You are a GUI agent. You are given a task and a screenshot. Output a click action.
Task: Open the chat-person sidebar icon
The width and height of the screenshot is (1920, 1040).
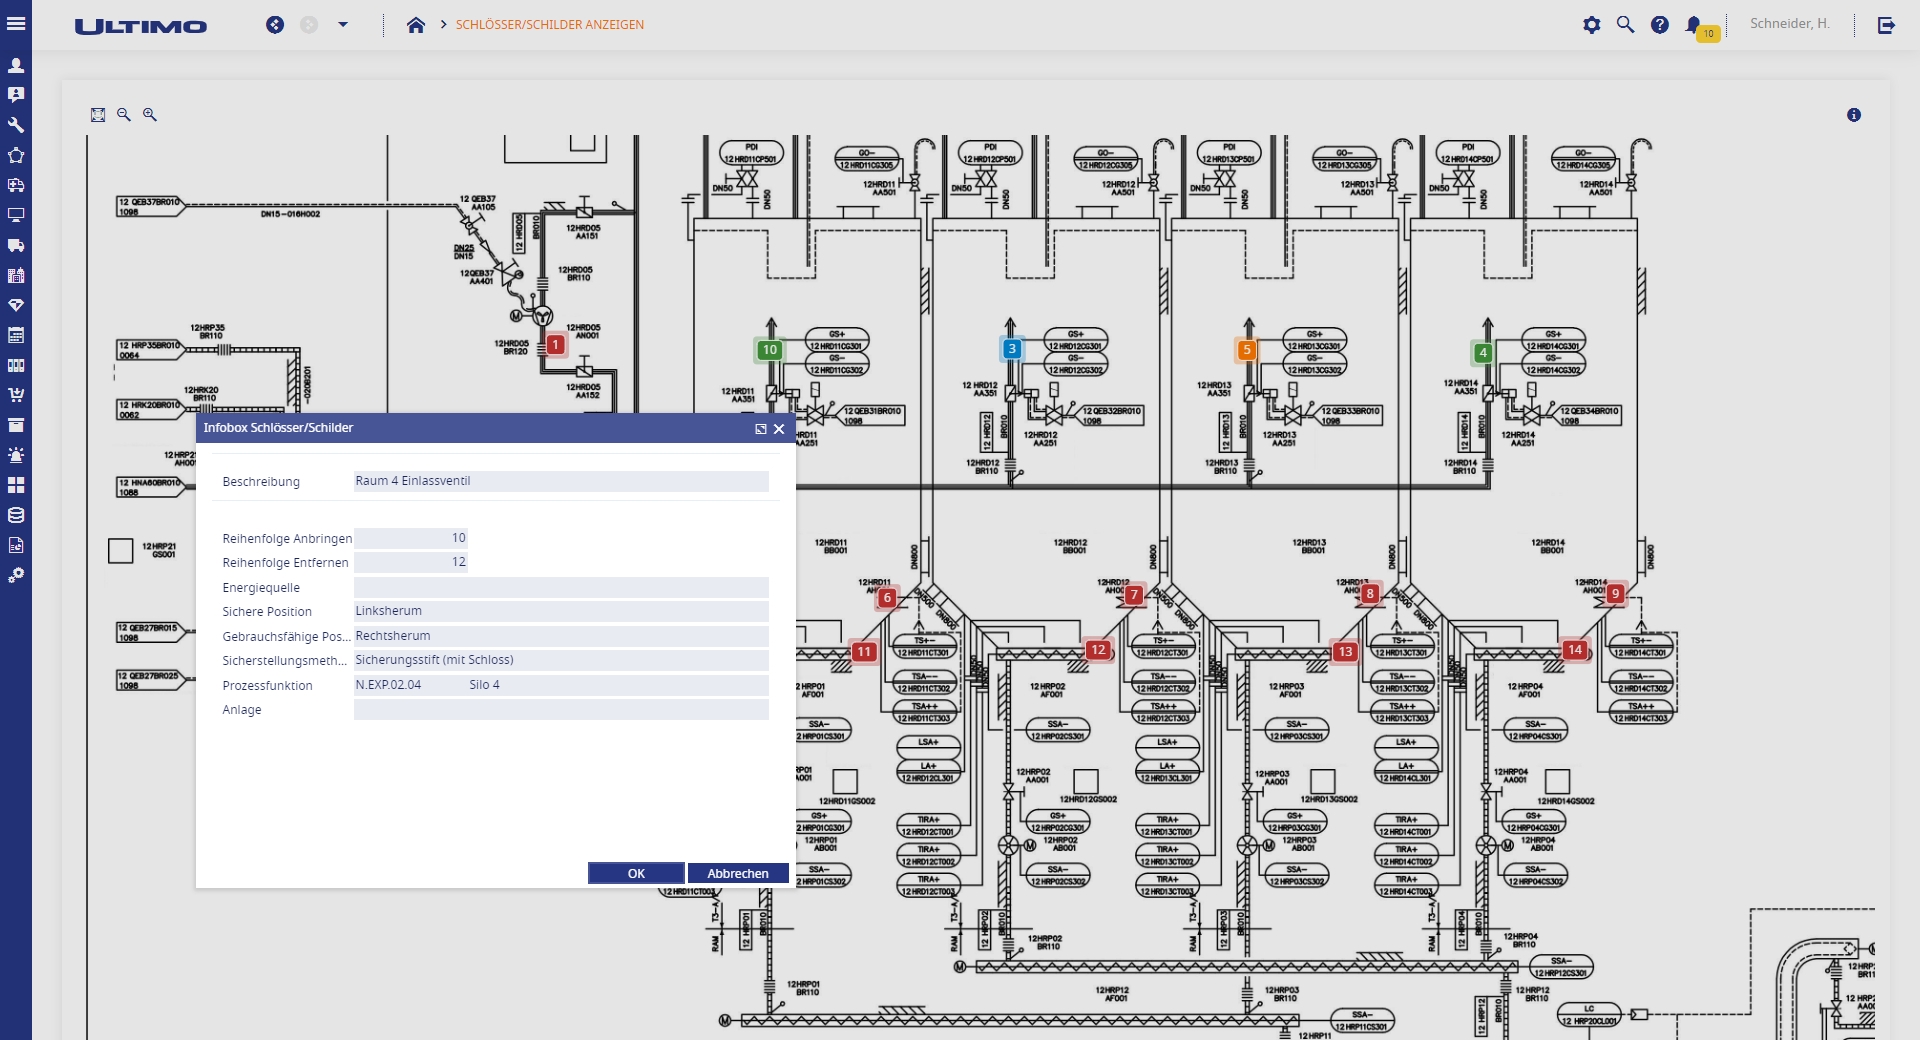[x=16, y=95]
